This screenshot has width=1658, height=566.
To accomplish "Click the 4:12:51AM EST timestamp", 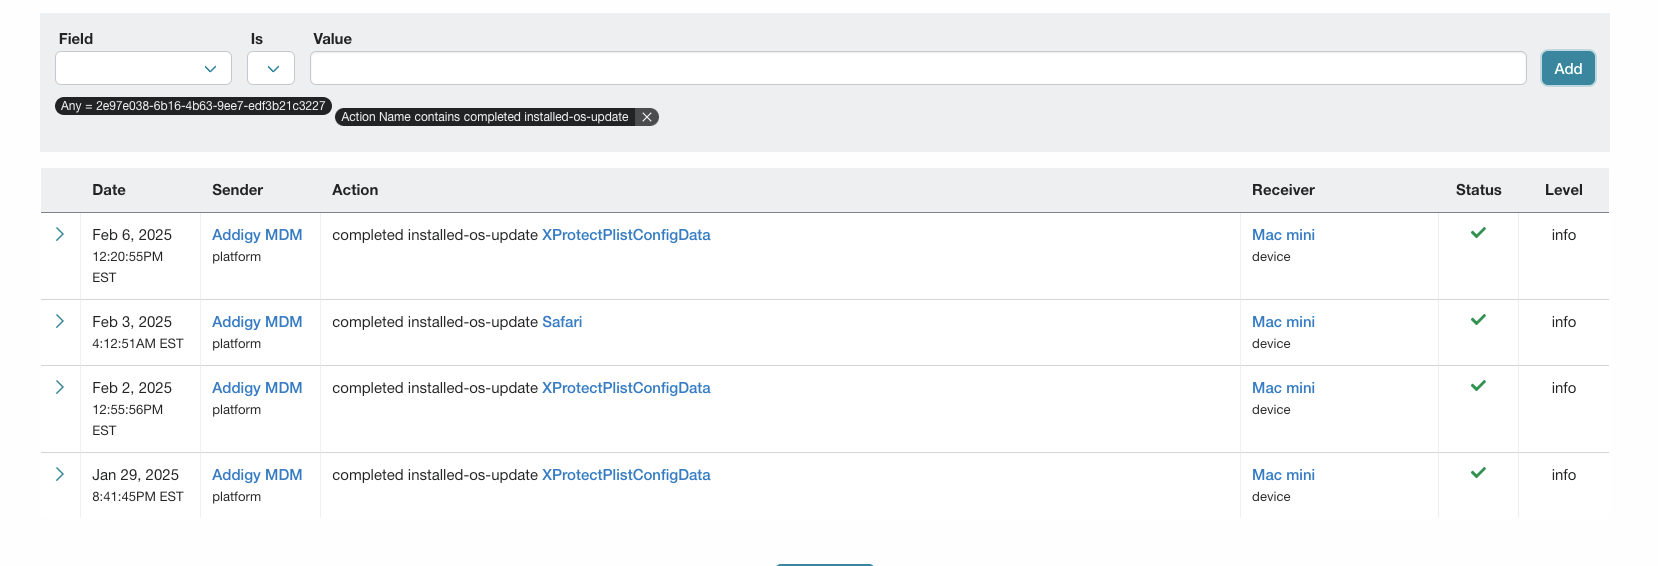I will click(x=138, y=344).
